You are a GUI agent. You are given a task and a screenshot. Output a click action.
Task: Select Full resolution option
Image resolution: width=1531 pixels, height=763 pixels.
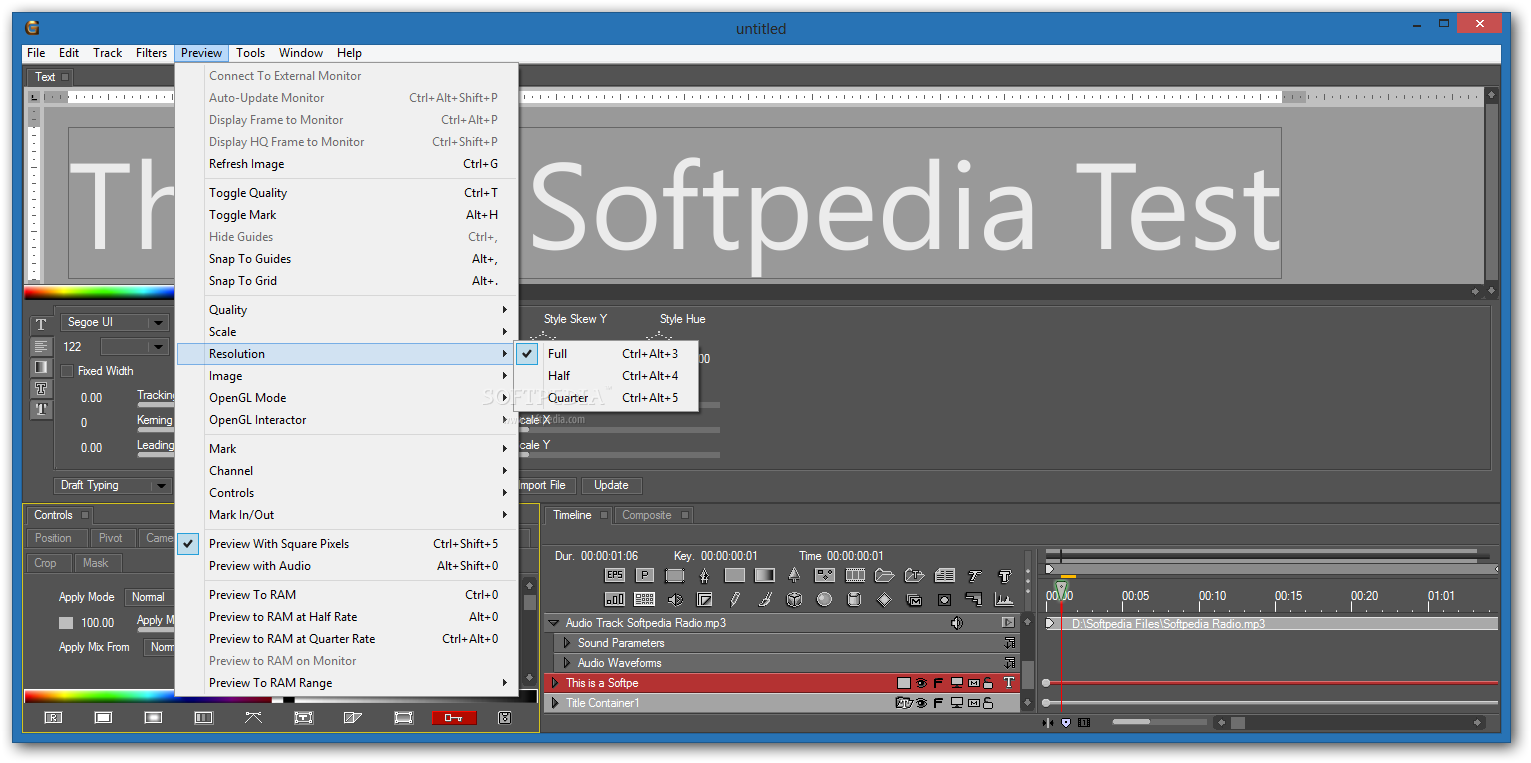pos(606,354)
